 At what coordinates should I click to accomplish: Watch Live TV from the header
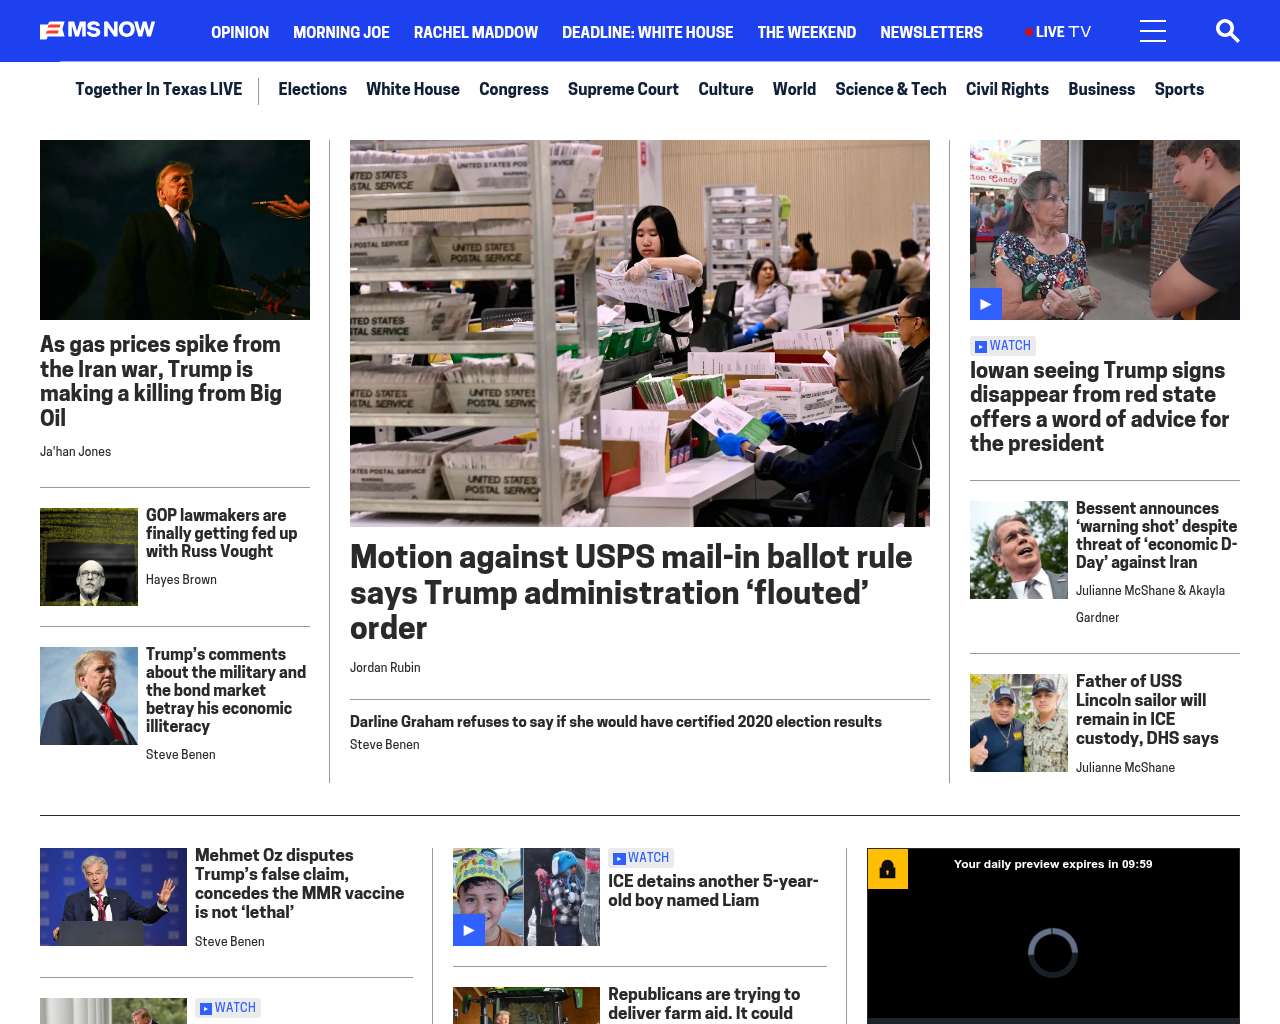[x=1058, y=32]
